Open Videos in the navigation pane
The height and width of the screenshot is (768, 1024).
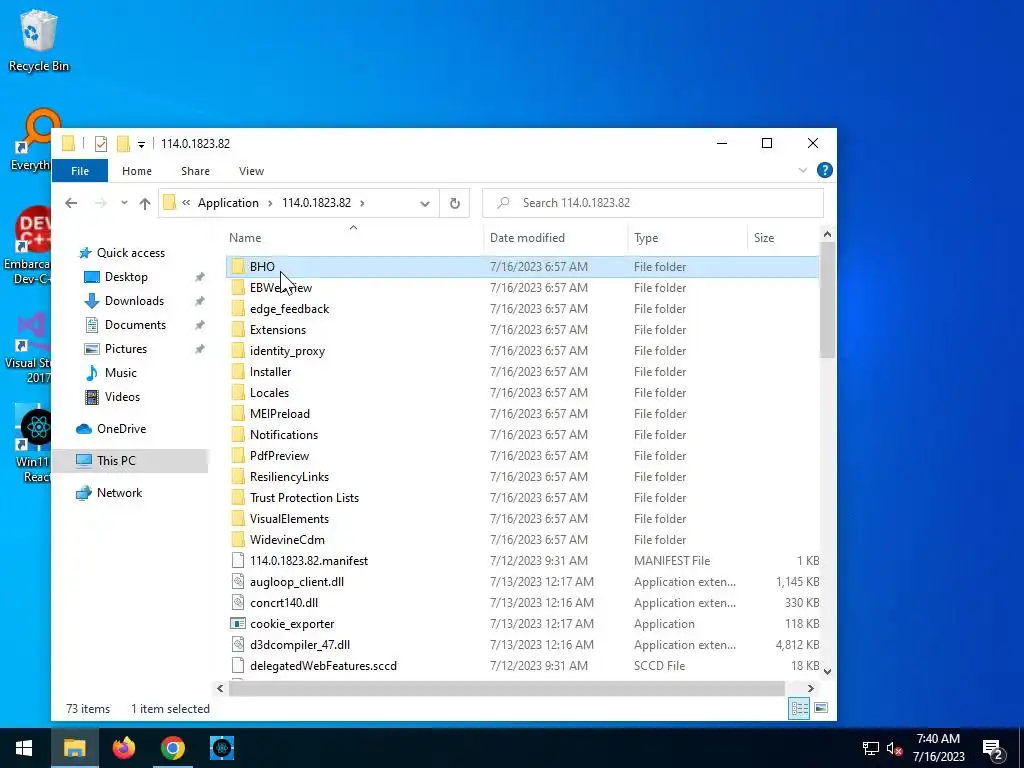(x=122, y=397)
